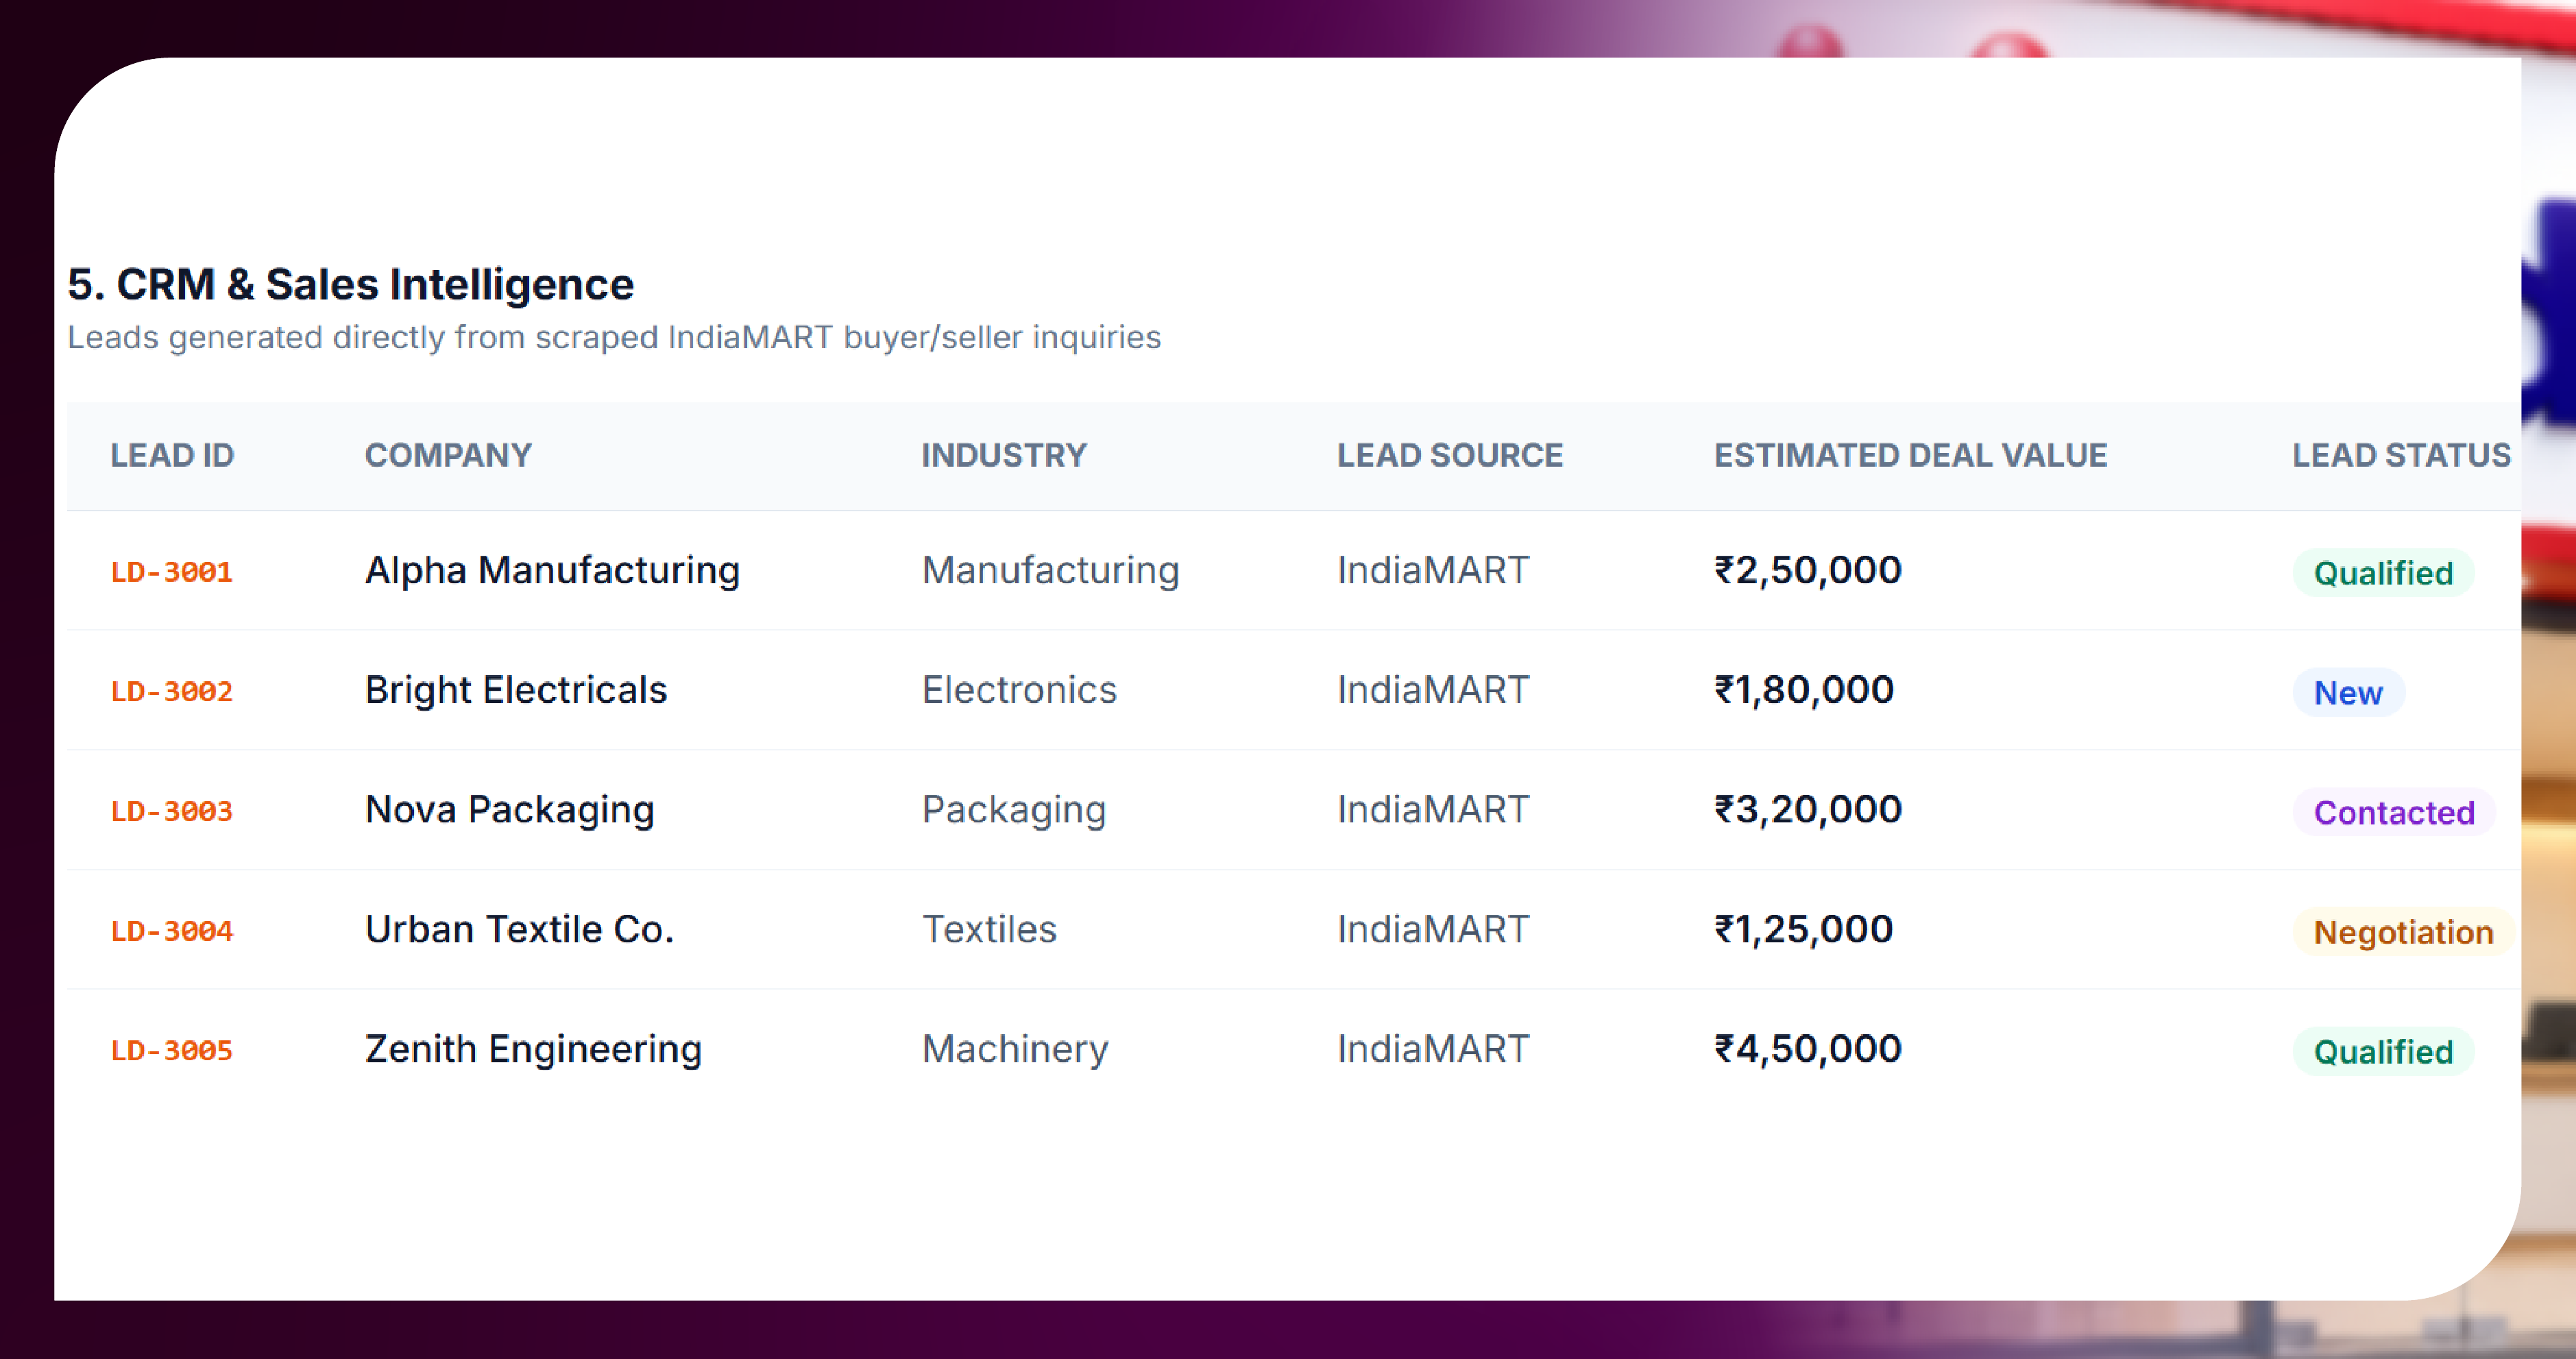
Task: Click the Negotiation status badge
Action: [x=2403, y=932]
